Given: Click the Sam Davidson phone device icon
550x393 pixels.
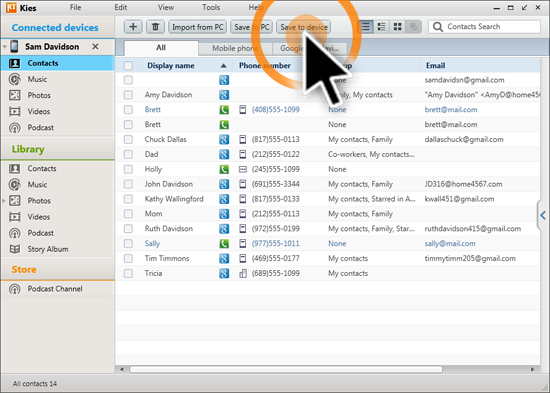Looking at the screenshot, I should [x=14, y=46].
